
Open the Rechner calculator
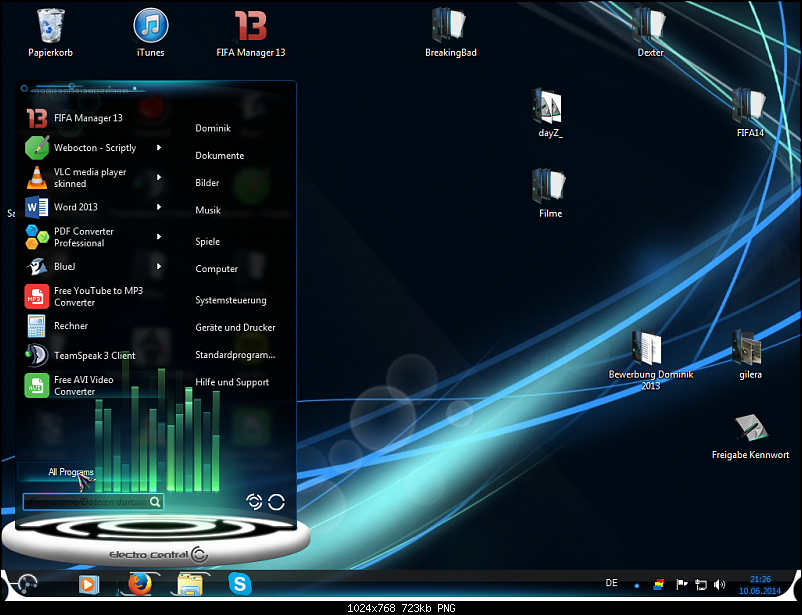[93, 326]
